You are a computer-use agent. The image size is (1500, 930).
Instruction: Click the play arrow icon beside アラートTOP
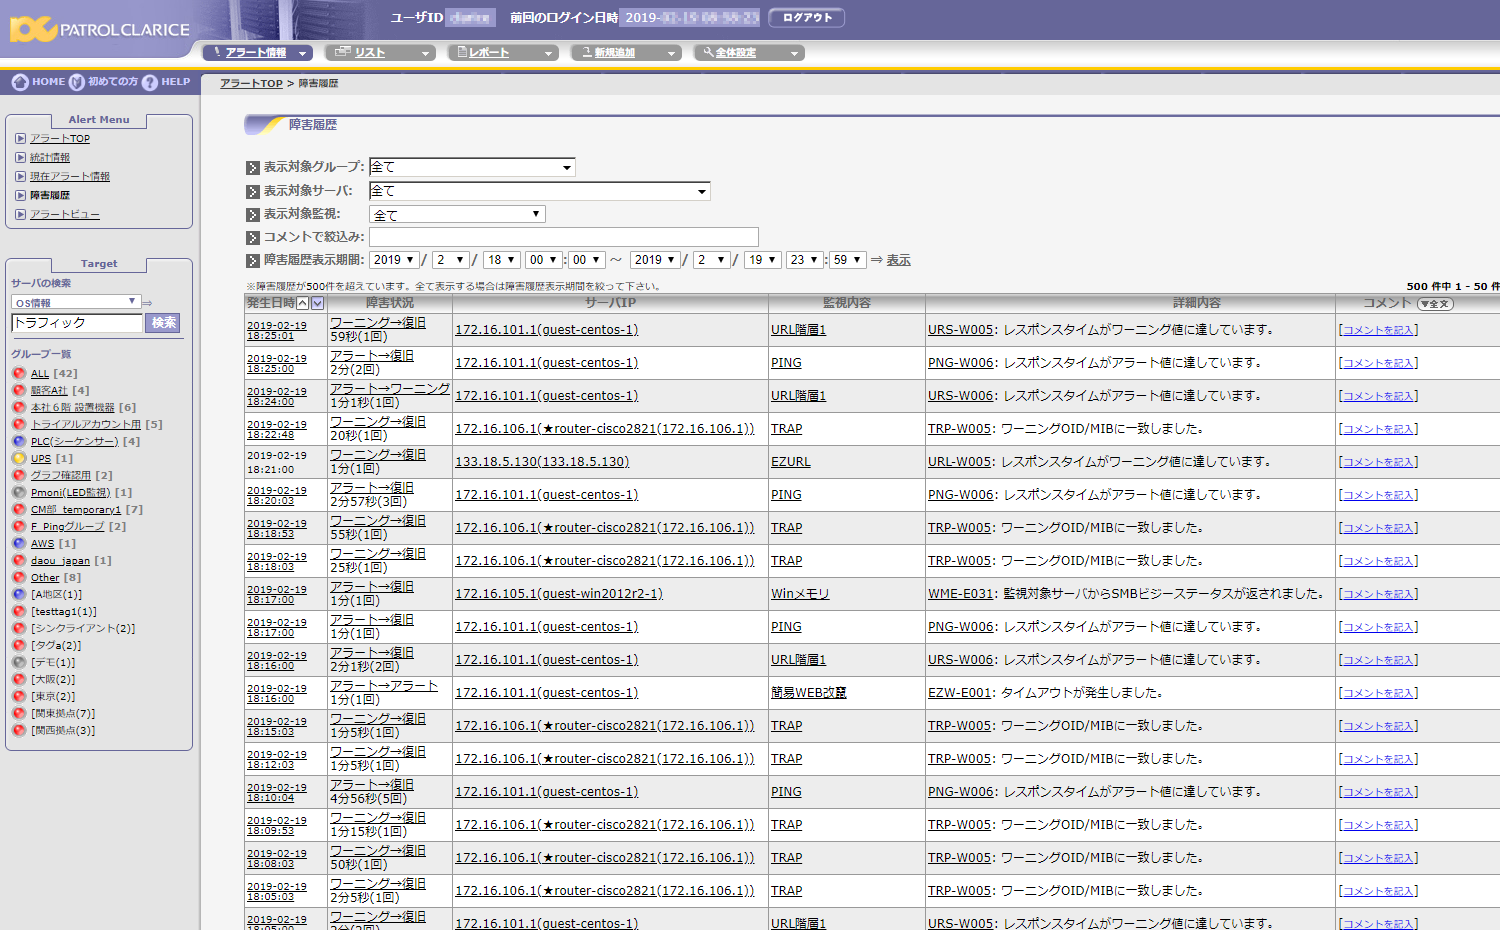tap(21, 138)
